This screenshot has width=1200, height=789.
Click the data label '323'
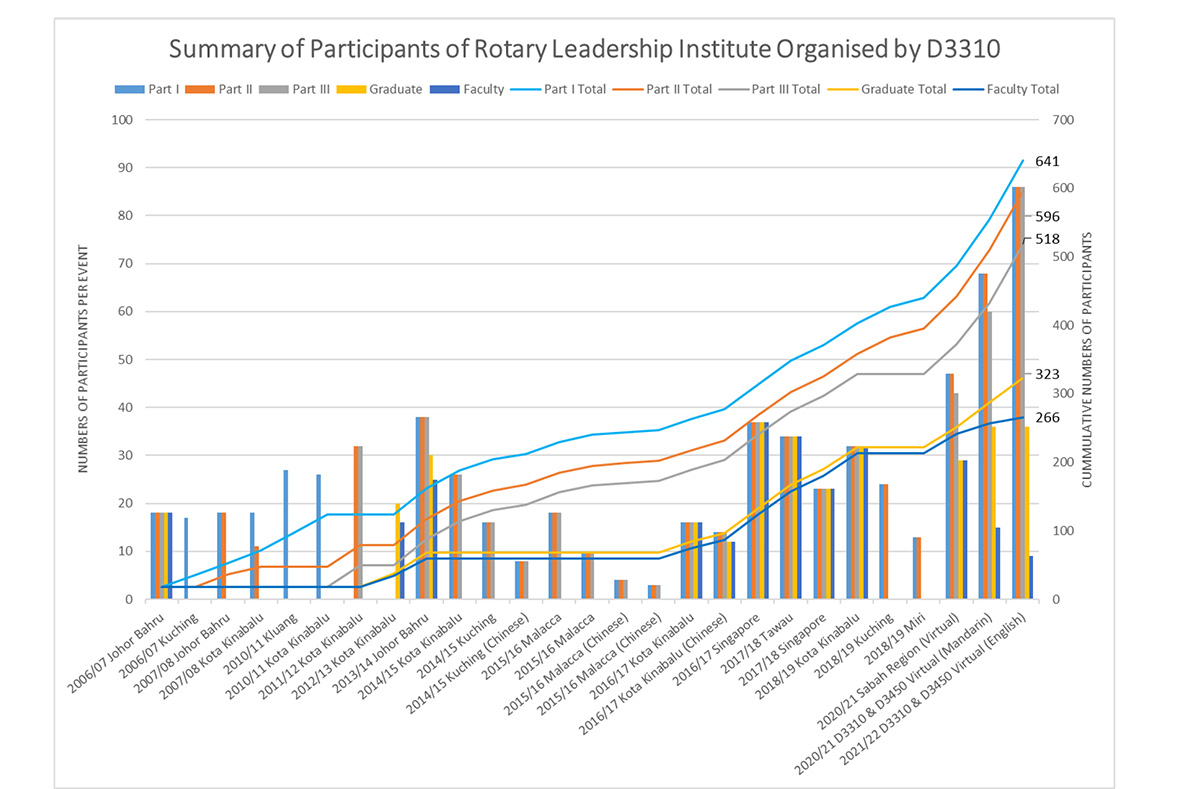pos(1047,374)
